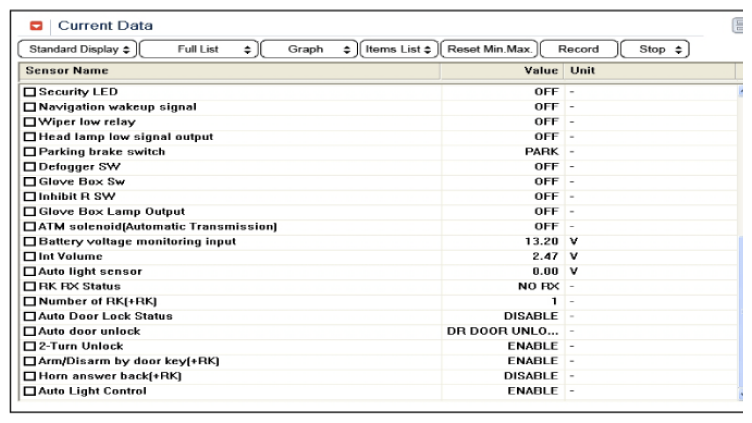Check the Battery voltage monitoring input checkbox
This screenshot has width=752, height=423.
click(x=30, y=242)
